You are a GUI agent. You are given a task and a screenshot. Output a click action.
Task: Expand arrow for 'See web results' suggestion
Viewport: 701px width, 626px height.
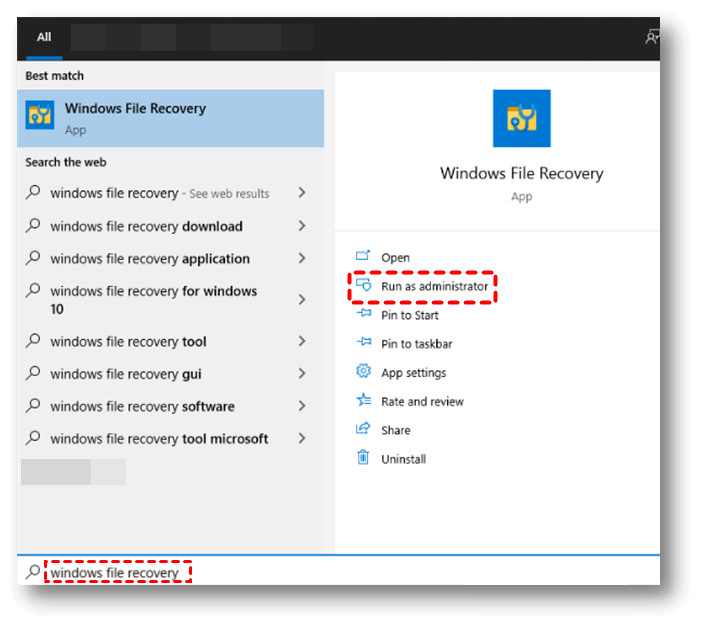302,193
